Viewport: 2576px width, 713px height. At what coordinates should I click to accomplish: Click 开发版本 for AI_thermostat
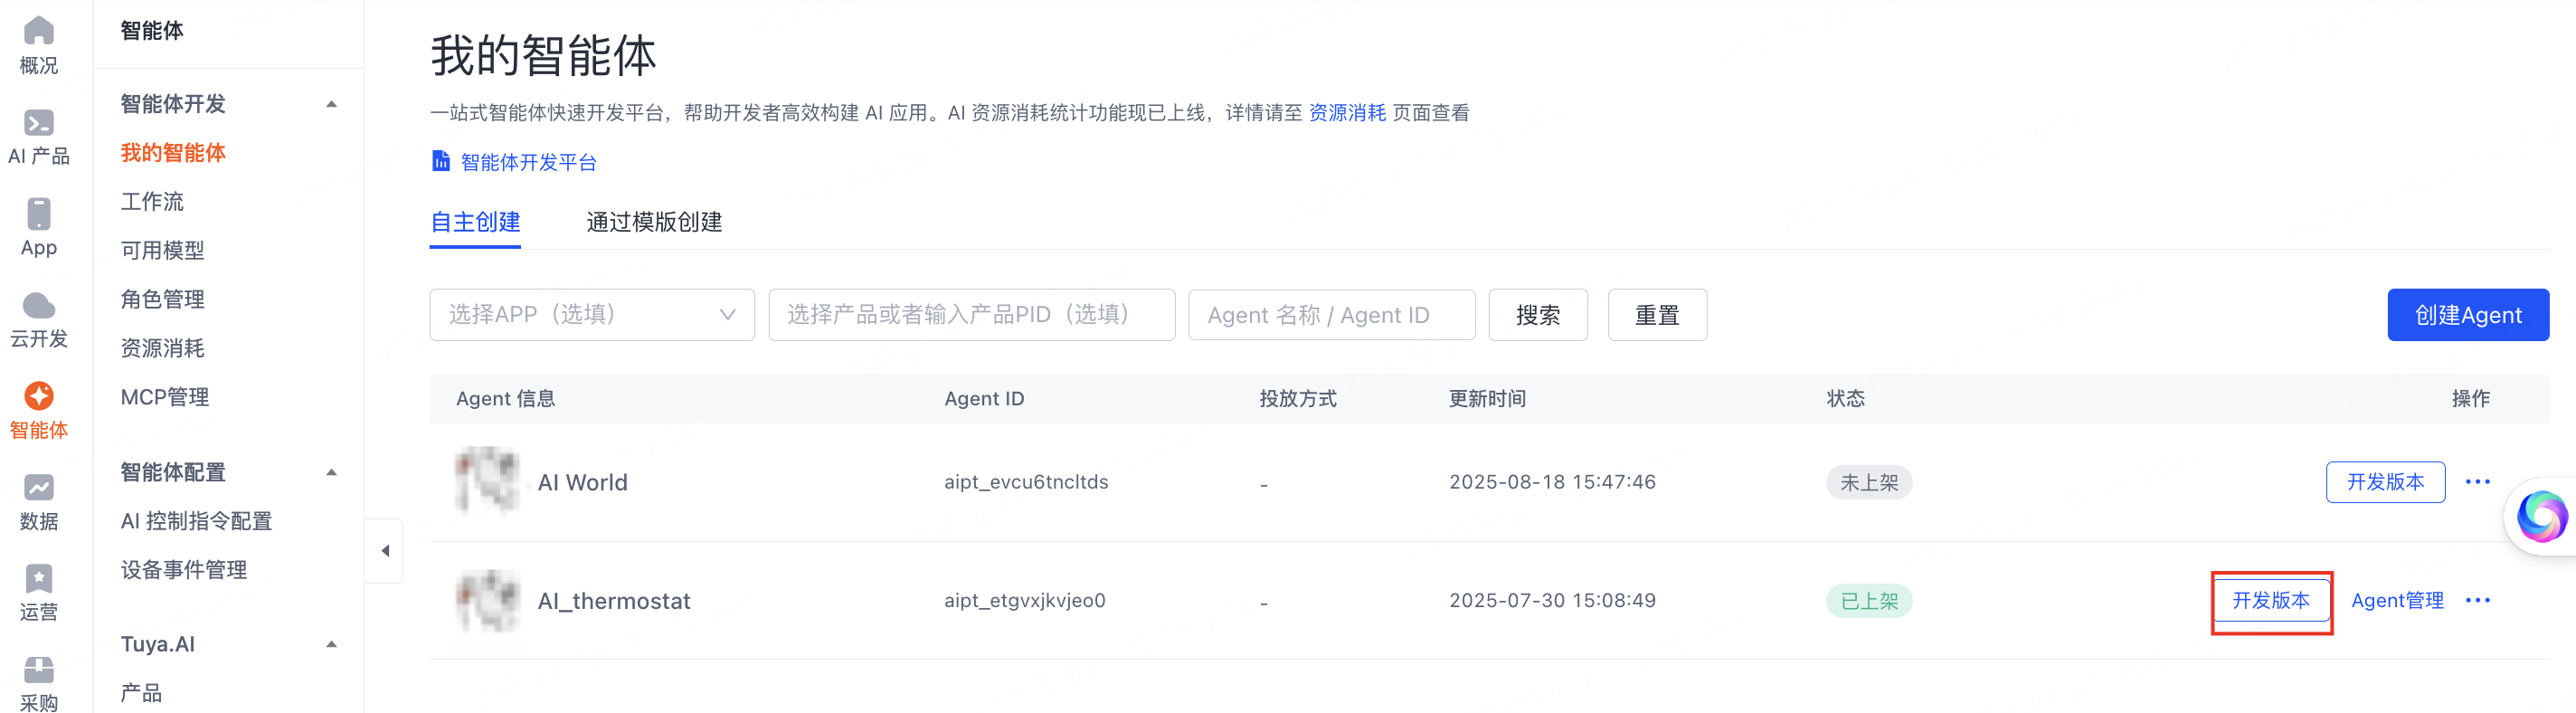(x=2271, y=600)
